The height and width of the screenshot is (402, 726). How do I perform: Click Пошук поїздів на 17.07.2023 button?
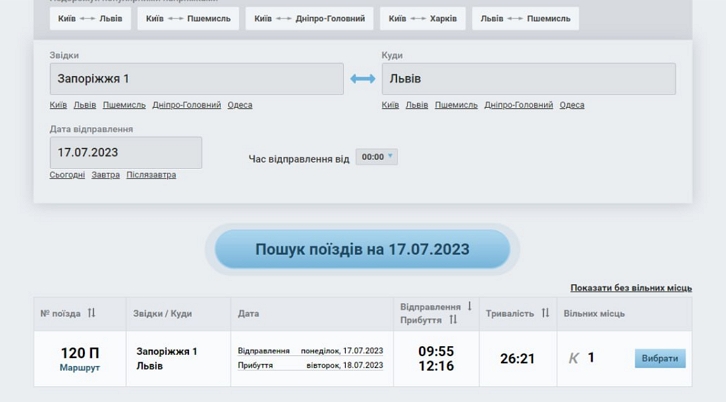click(x=363, y=249)
